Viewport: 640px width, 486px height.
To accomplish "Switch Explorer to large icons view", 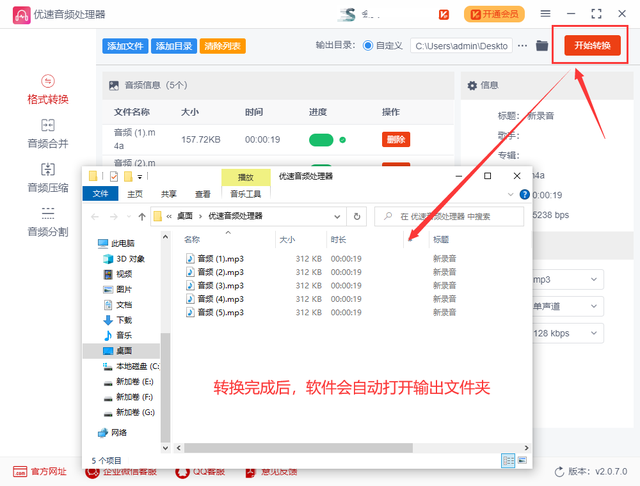I will [x=522, y=460].
